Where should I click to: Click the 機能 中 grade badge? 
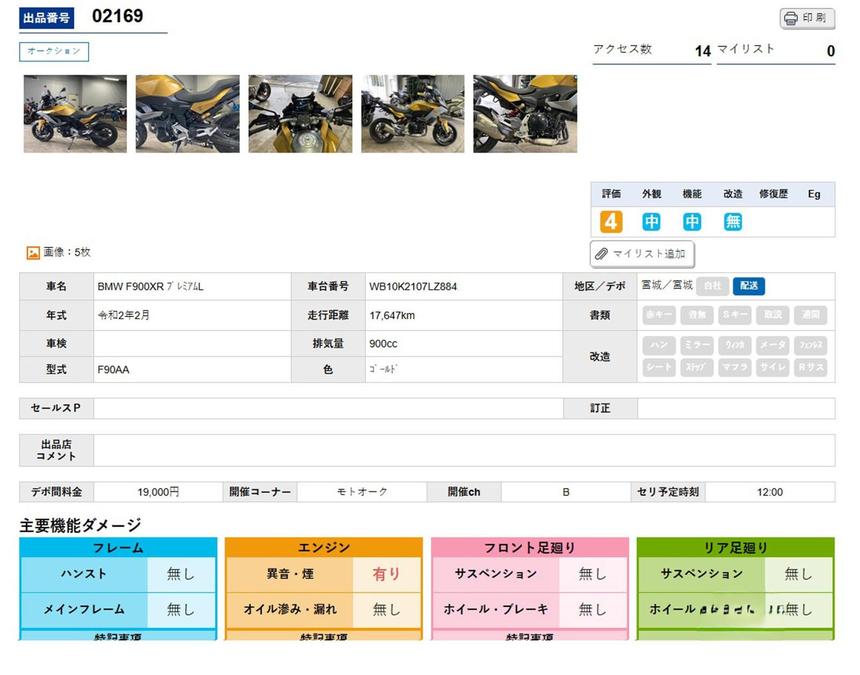692,222
